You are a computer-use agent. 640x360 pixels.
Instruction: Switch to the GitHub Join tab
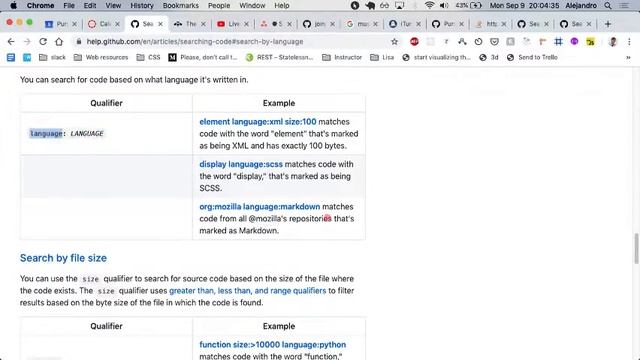[319, 24]
